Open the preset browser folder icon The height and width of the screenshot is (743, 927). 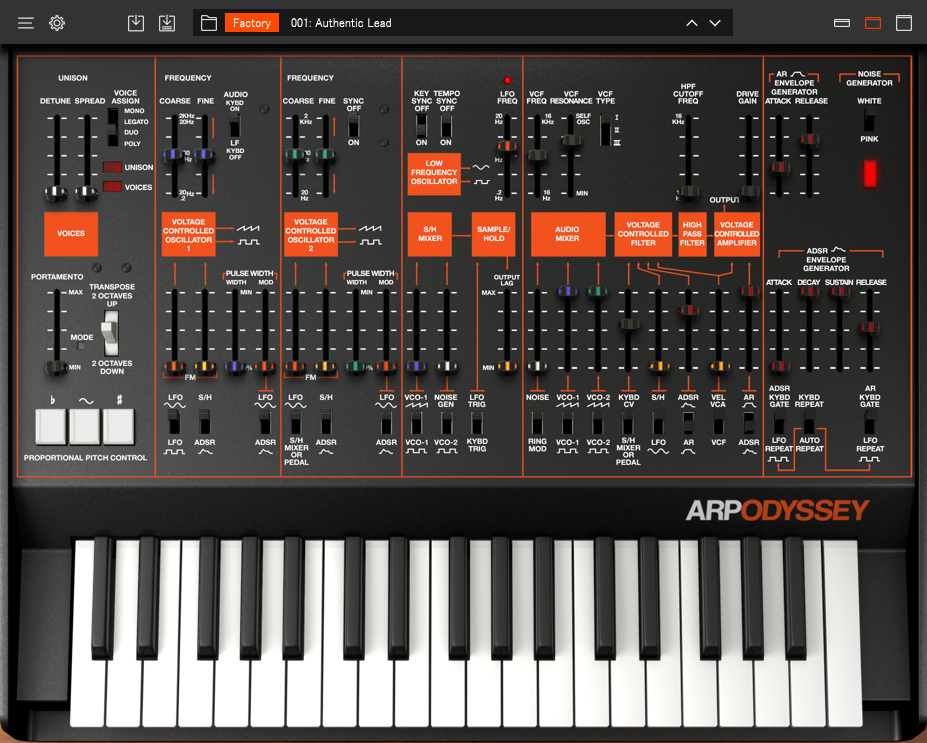pyautogui.click(x=208, y=22)
